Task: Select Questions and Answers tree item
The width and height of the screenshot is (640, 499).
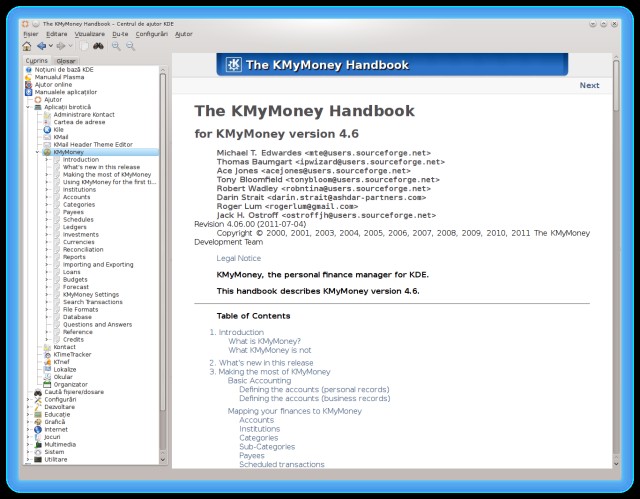Action: tap(98, 325)
